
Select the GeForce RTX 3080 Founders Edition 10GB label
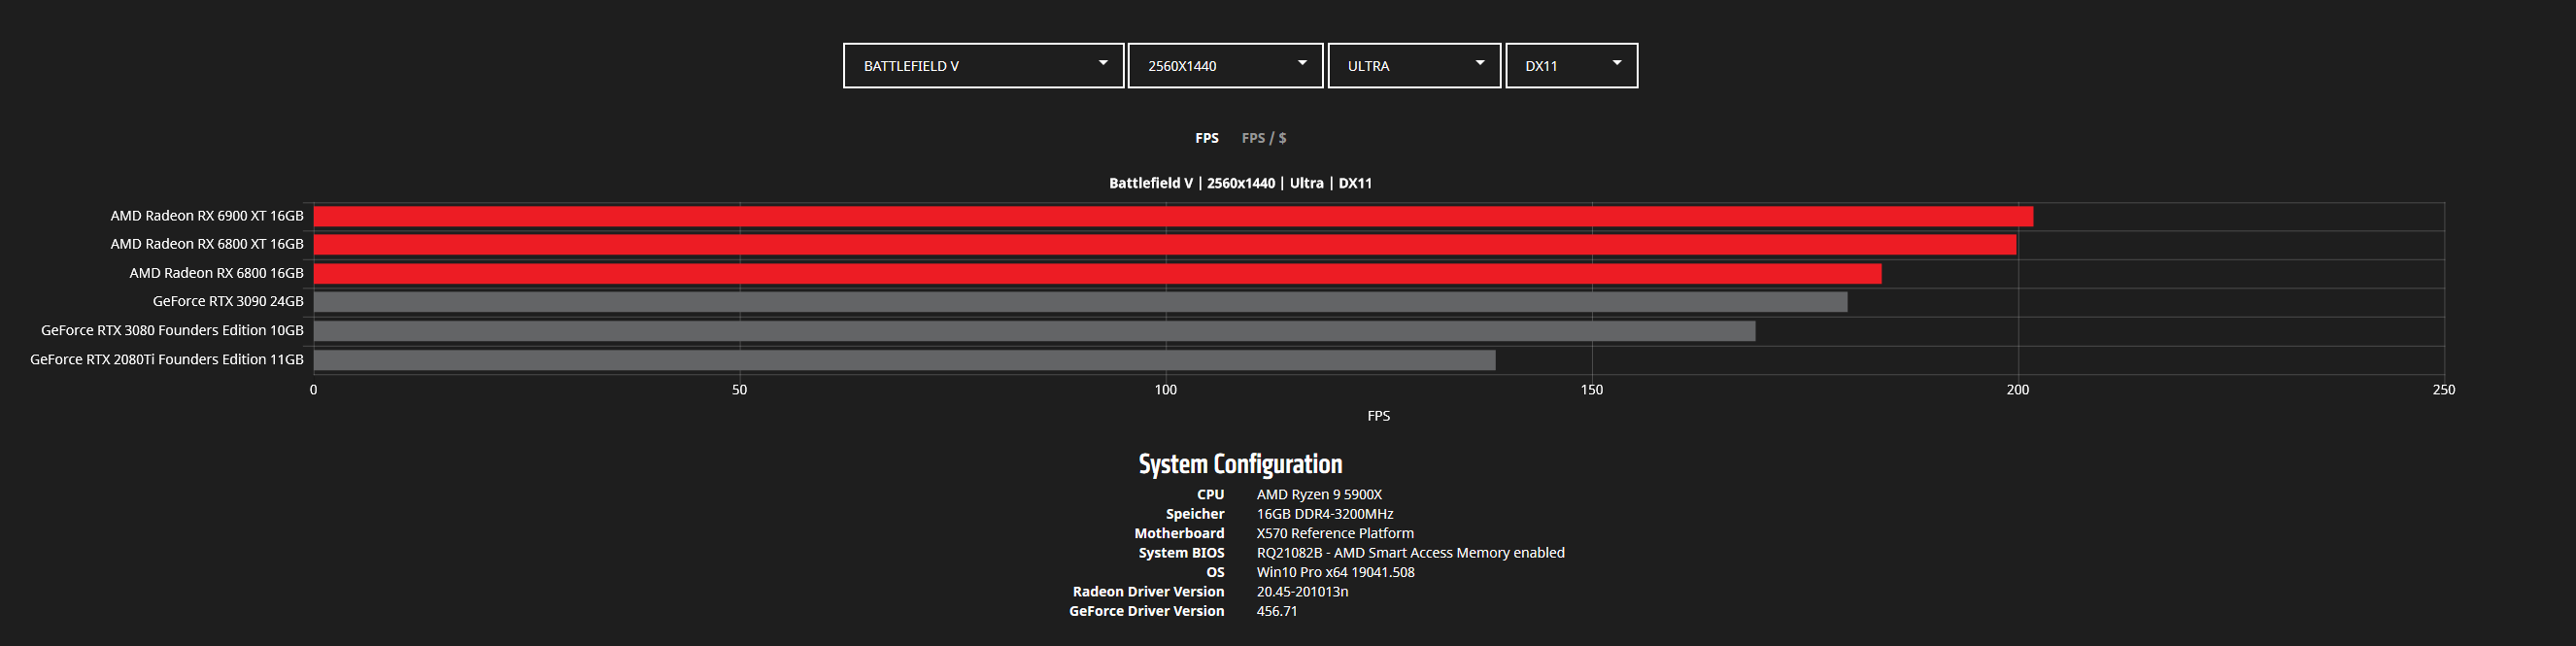(172, 330)
